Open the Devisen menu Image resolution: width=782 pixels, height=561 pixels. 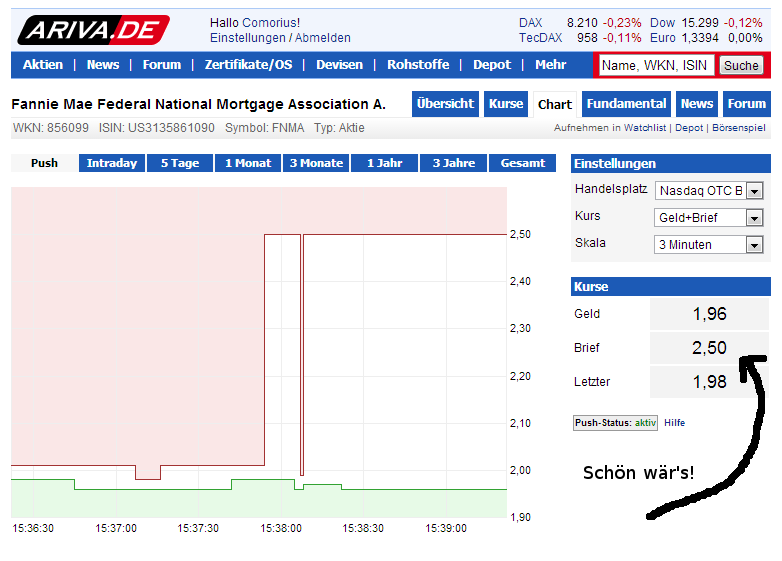coord(339,65)
